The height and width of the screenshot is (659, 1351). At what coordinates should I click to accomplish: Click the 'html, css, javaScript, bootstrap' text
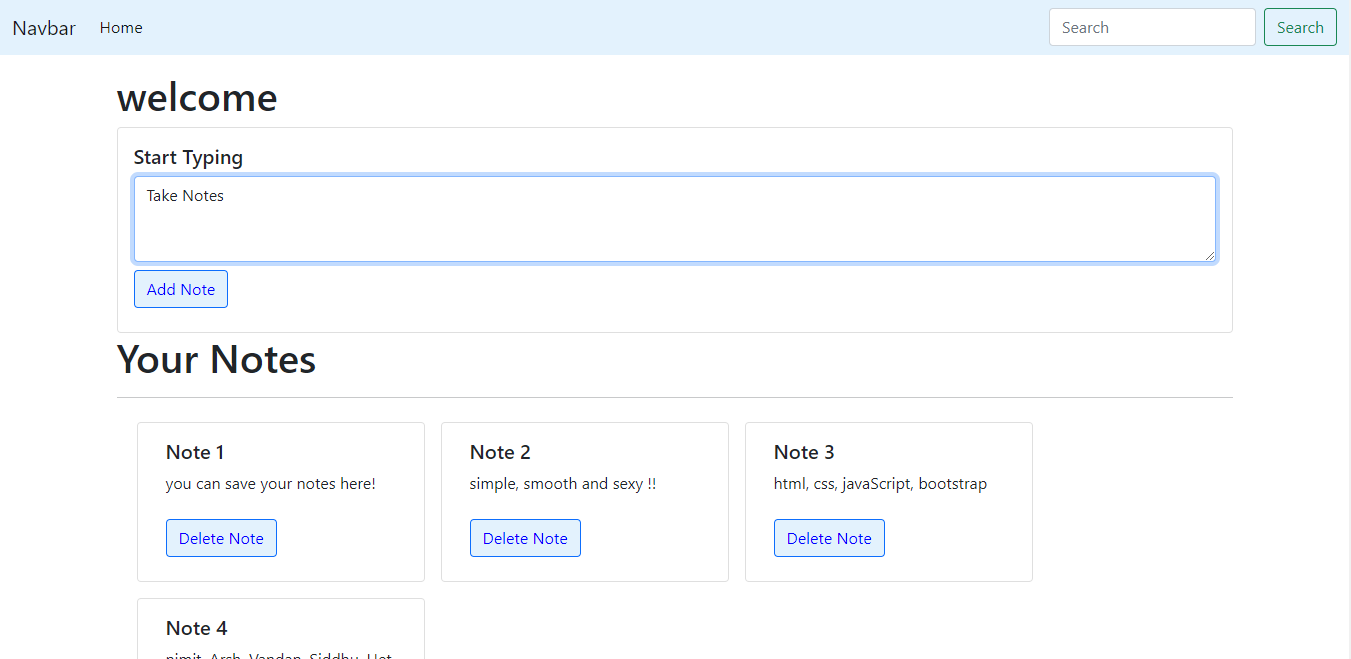[x=880, y=484]
